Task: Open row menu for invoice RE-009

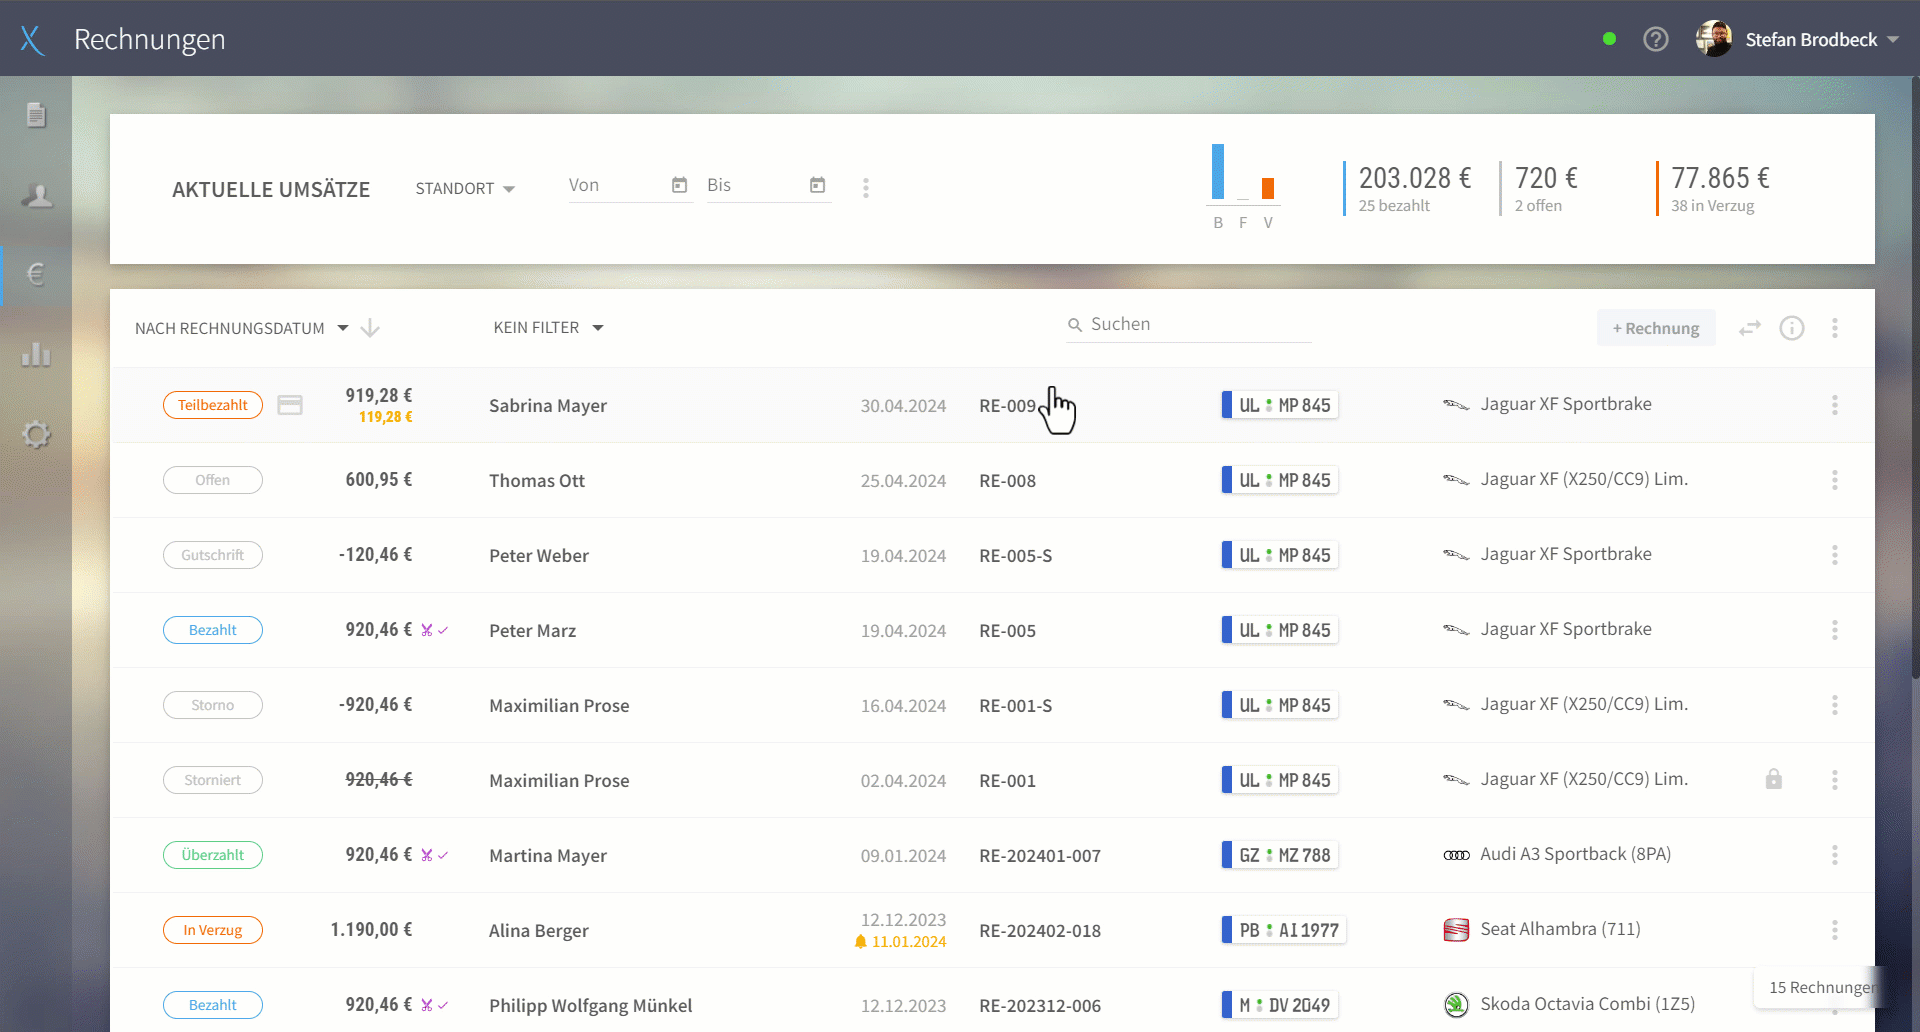Action: pyautogui.click(x=1835, y=405)
